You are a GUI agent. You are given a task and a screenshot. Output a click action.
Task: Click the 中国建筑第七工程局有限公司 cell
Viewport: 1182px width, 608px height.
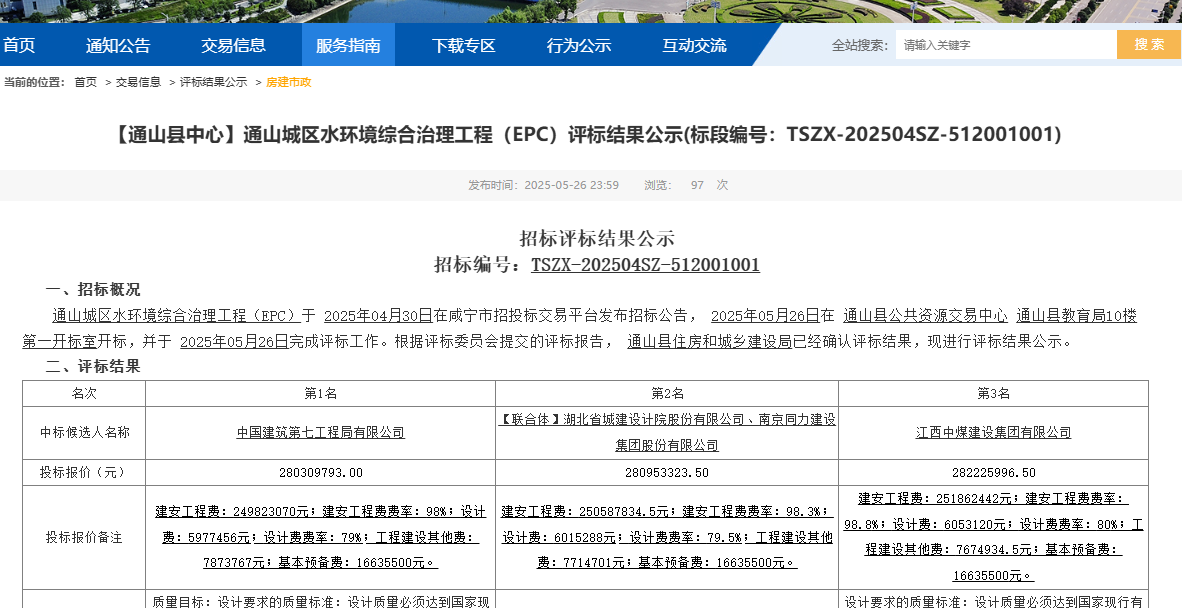click(x=320, y=433)
